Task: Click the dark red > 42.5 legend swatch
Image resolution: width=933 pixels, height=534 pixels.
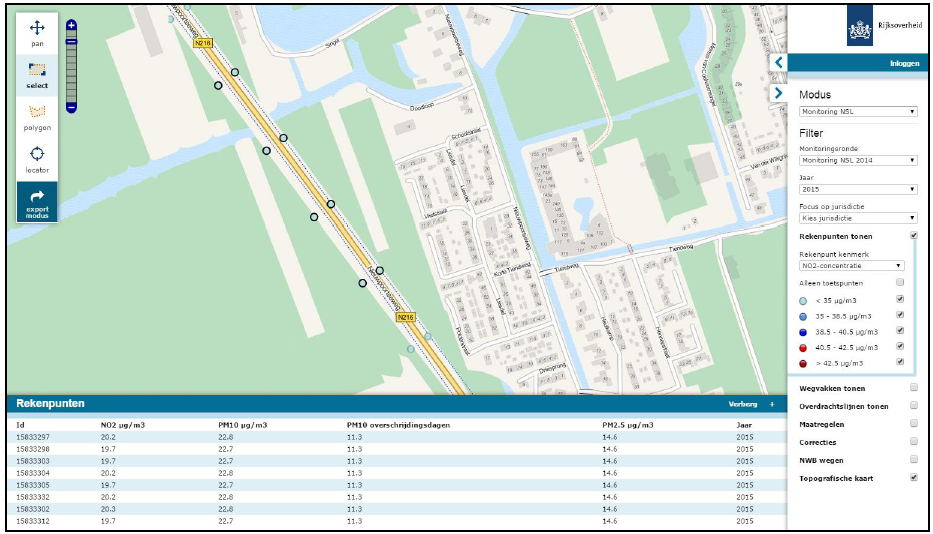Action: [803, 364]
